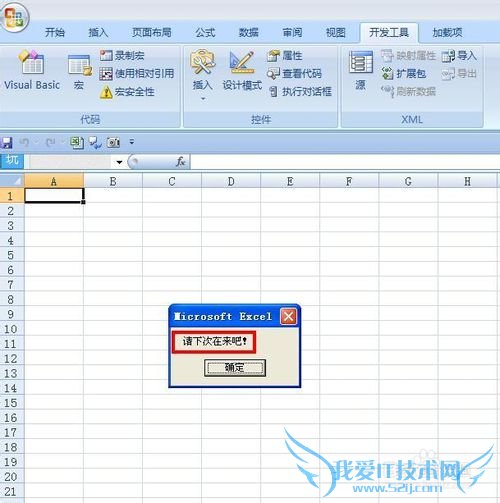Open the Visual Basic editor
The width and height of the screenshot is (500, 503).
[x=32, y=71]
